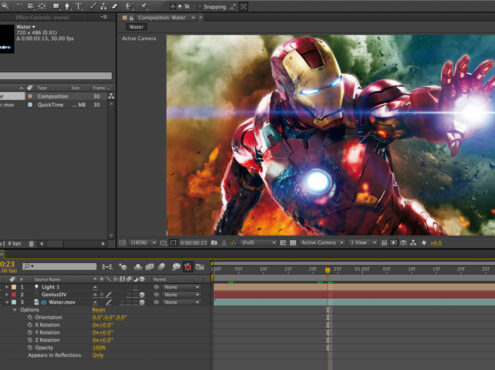Viewport: 495px width, 370px height.
Task: Click the Composition: Water tab
Action: tap(162, 18)
